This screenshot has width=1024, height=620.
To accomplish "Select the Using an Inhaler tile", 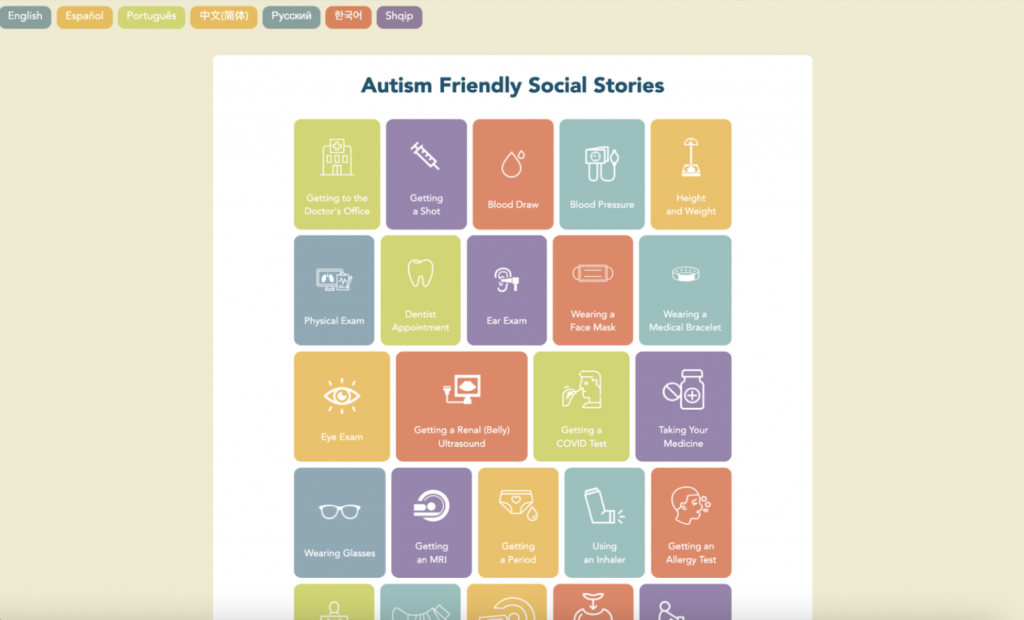I will coord(604,523).
